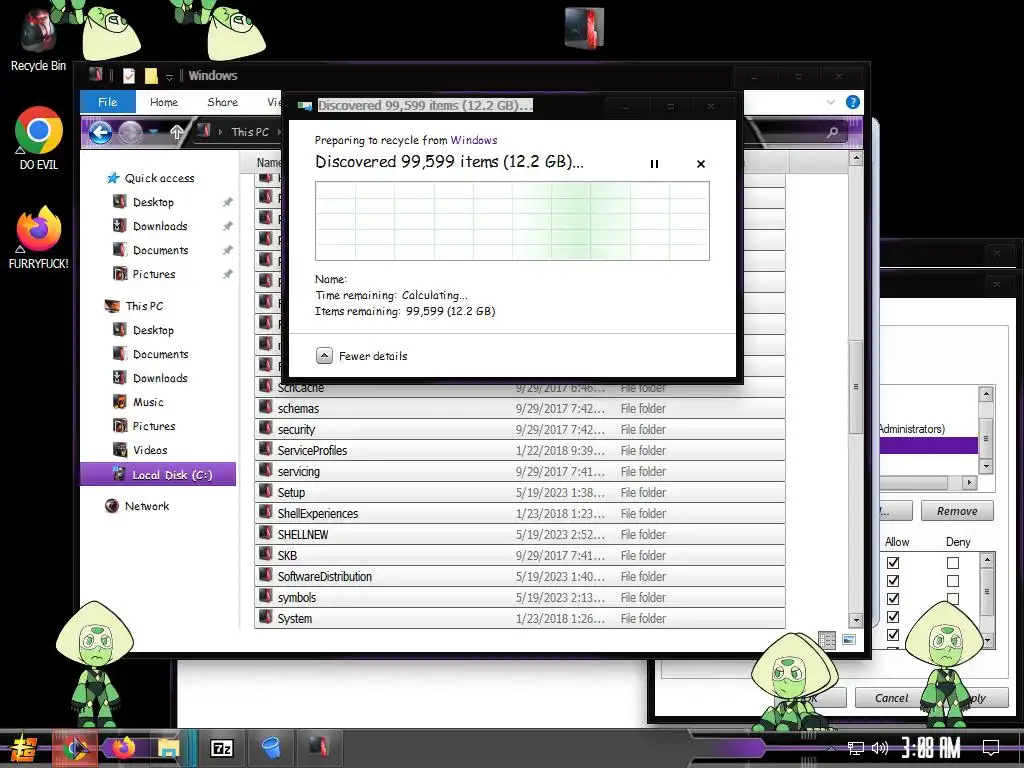This screenshot has width=1024, height=768.
Task: Follow the Windows link in recycle dialog
Action: coord(473,140)
